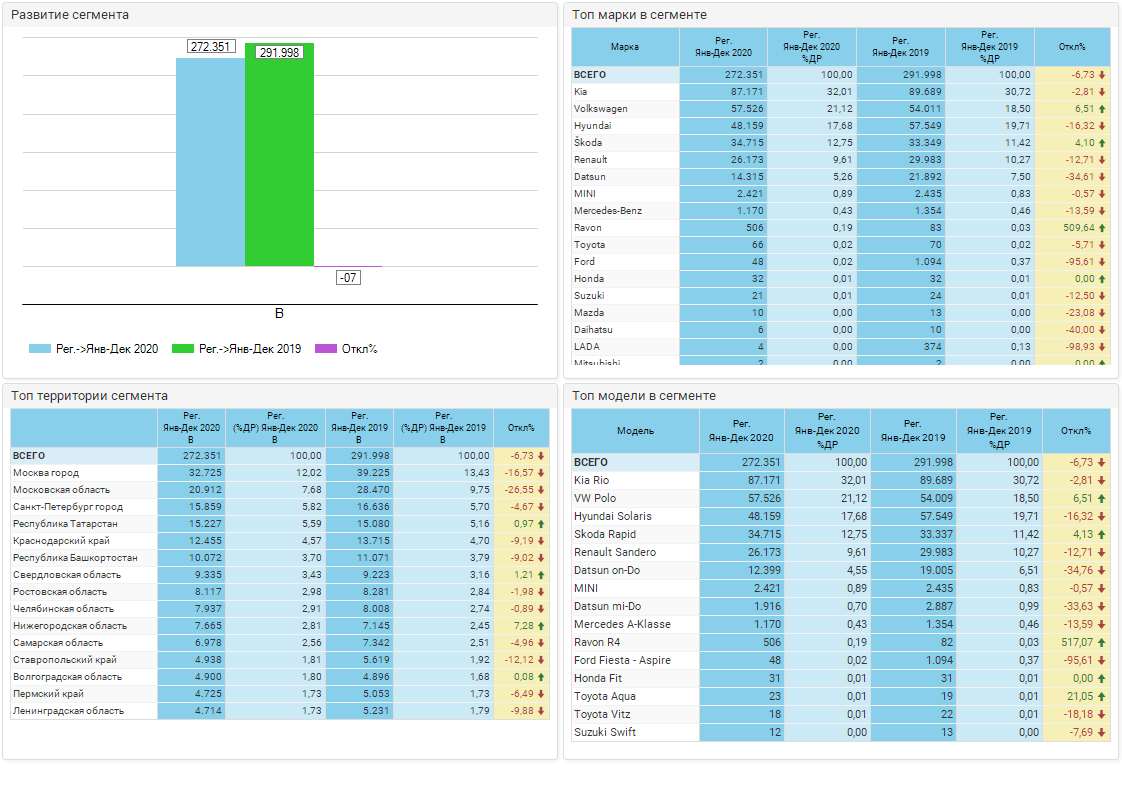
Task: Sort brands table by Марка column header
Action: (625, 47)
